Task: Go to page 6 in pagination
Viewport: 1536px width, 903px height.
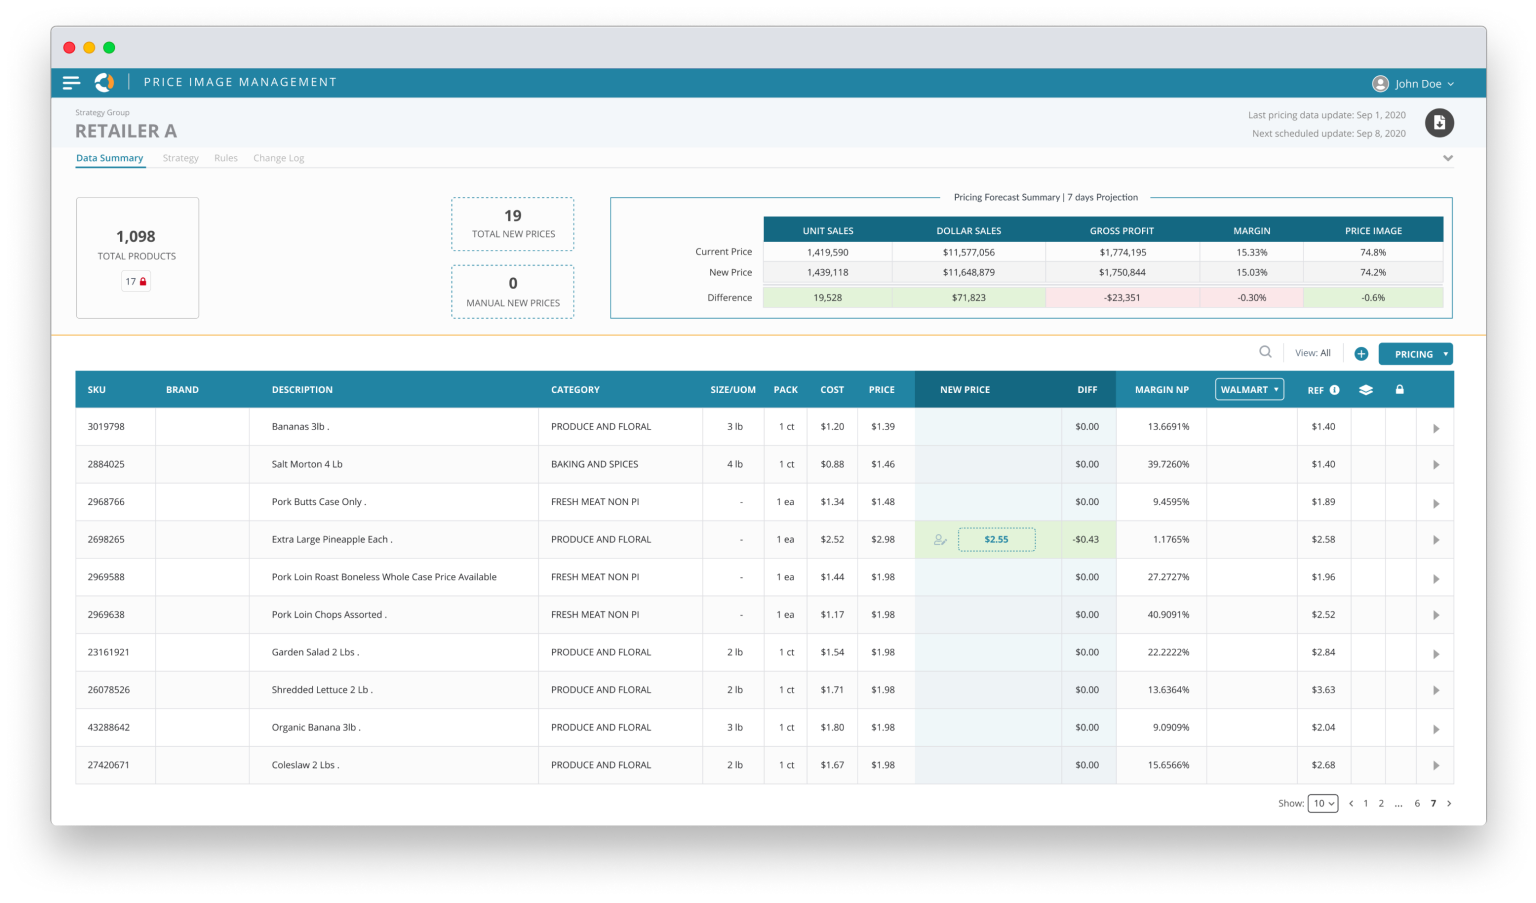Action: click(x=1417, y=804)
